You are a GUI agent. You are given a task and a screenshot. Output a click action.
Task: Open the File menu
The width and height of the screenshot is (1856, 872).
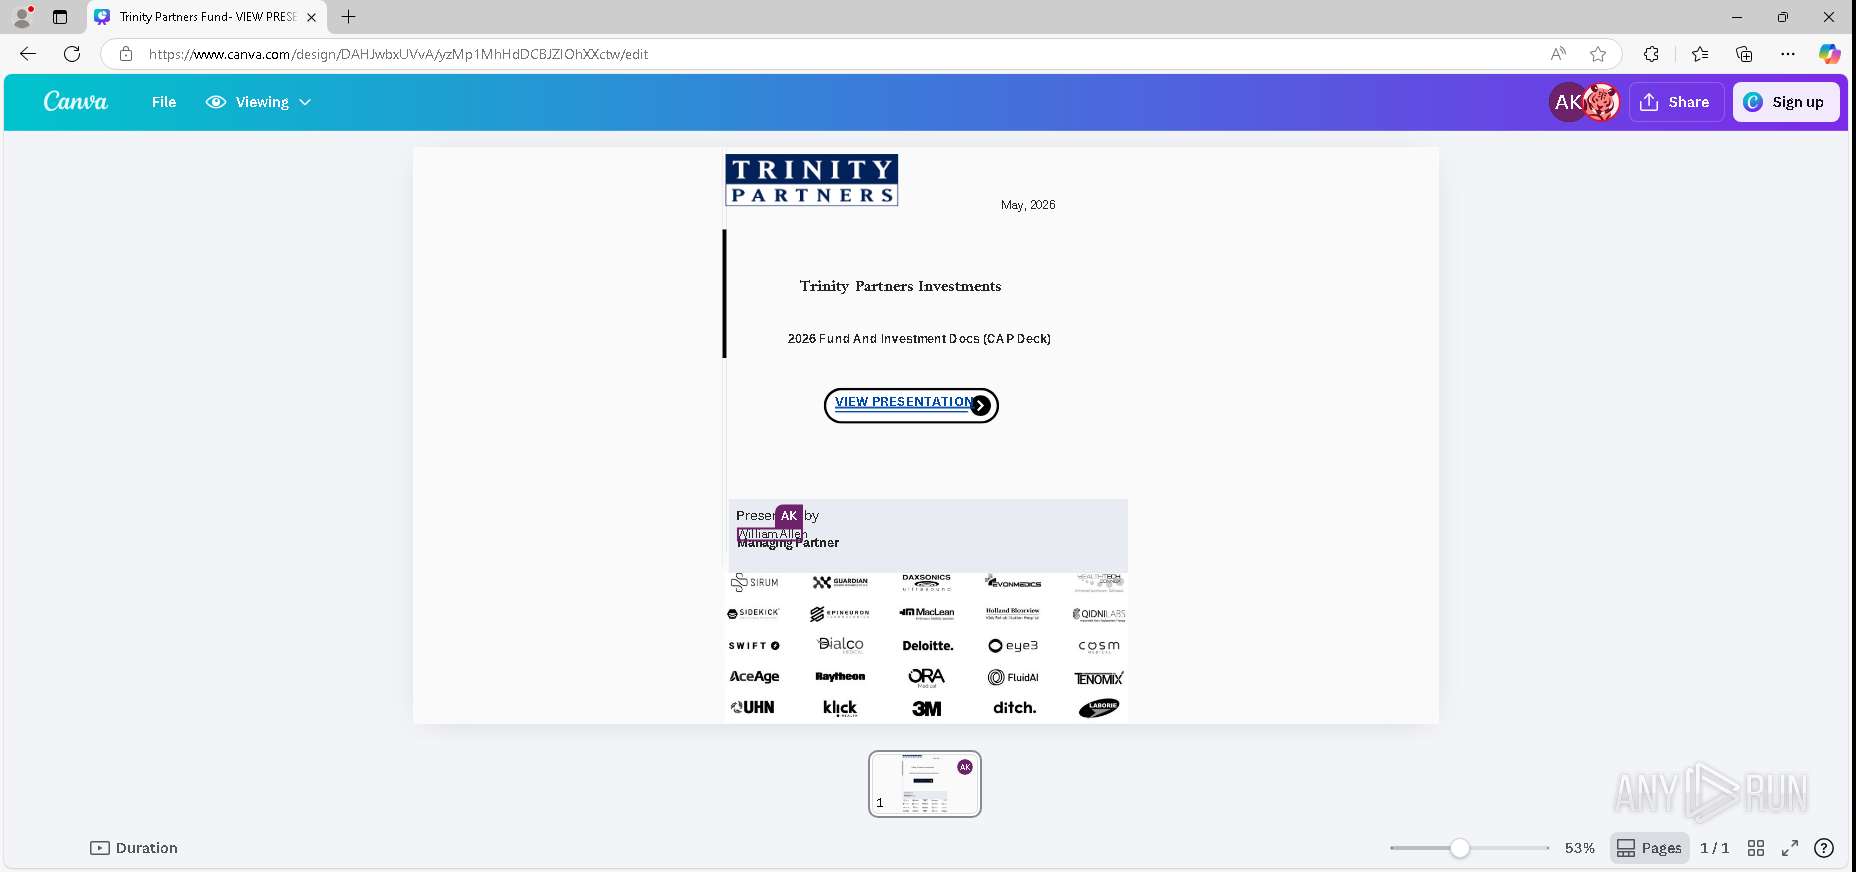[164, 102]
